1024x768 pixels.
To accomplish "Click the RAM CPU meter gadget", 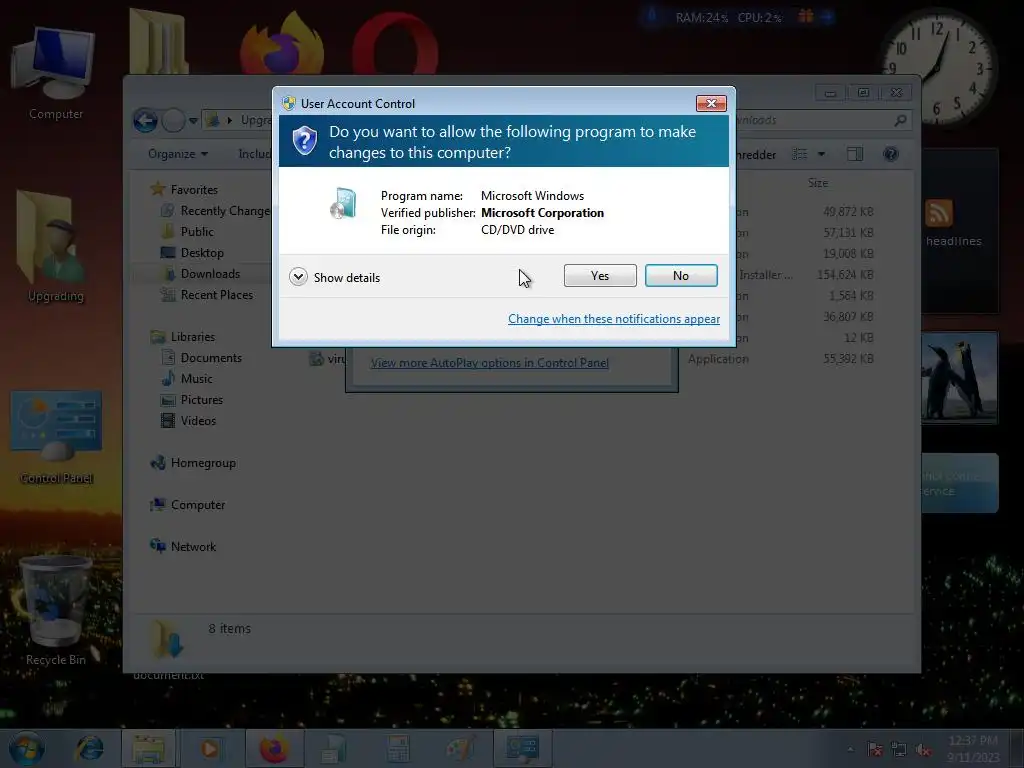I will click(738, 18).
